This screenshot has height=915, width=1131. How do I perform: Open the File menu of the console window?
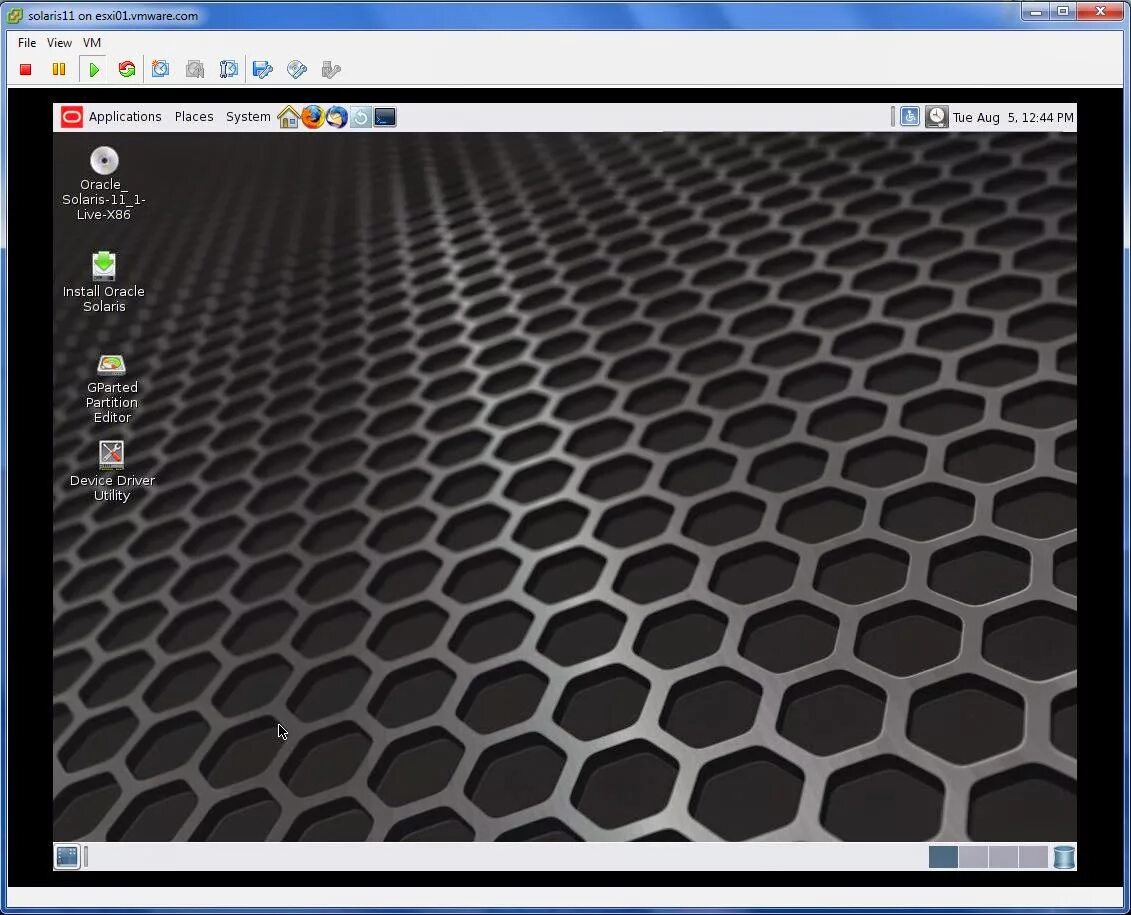coord(27,43)
